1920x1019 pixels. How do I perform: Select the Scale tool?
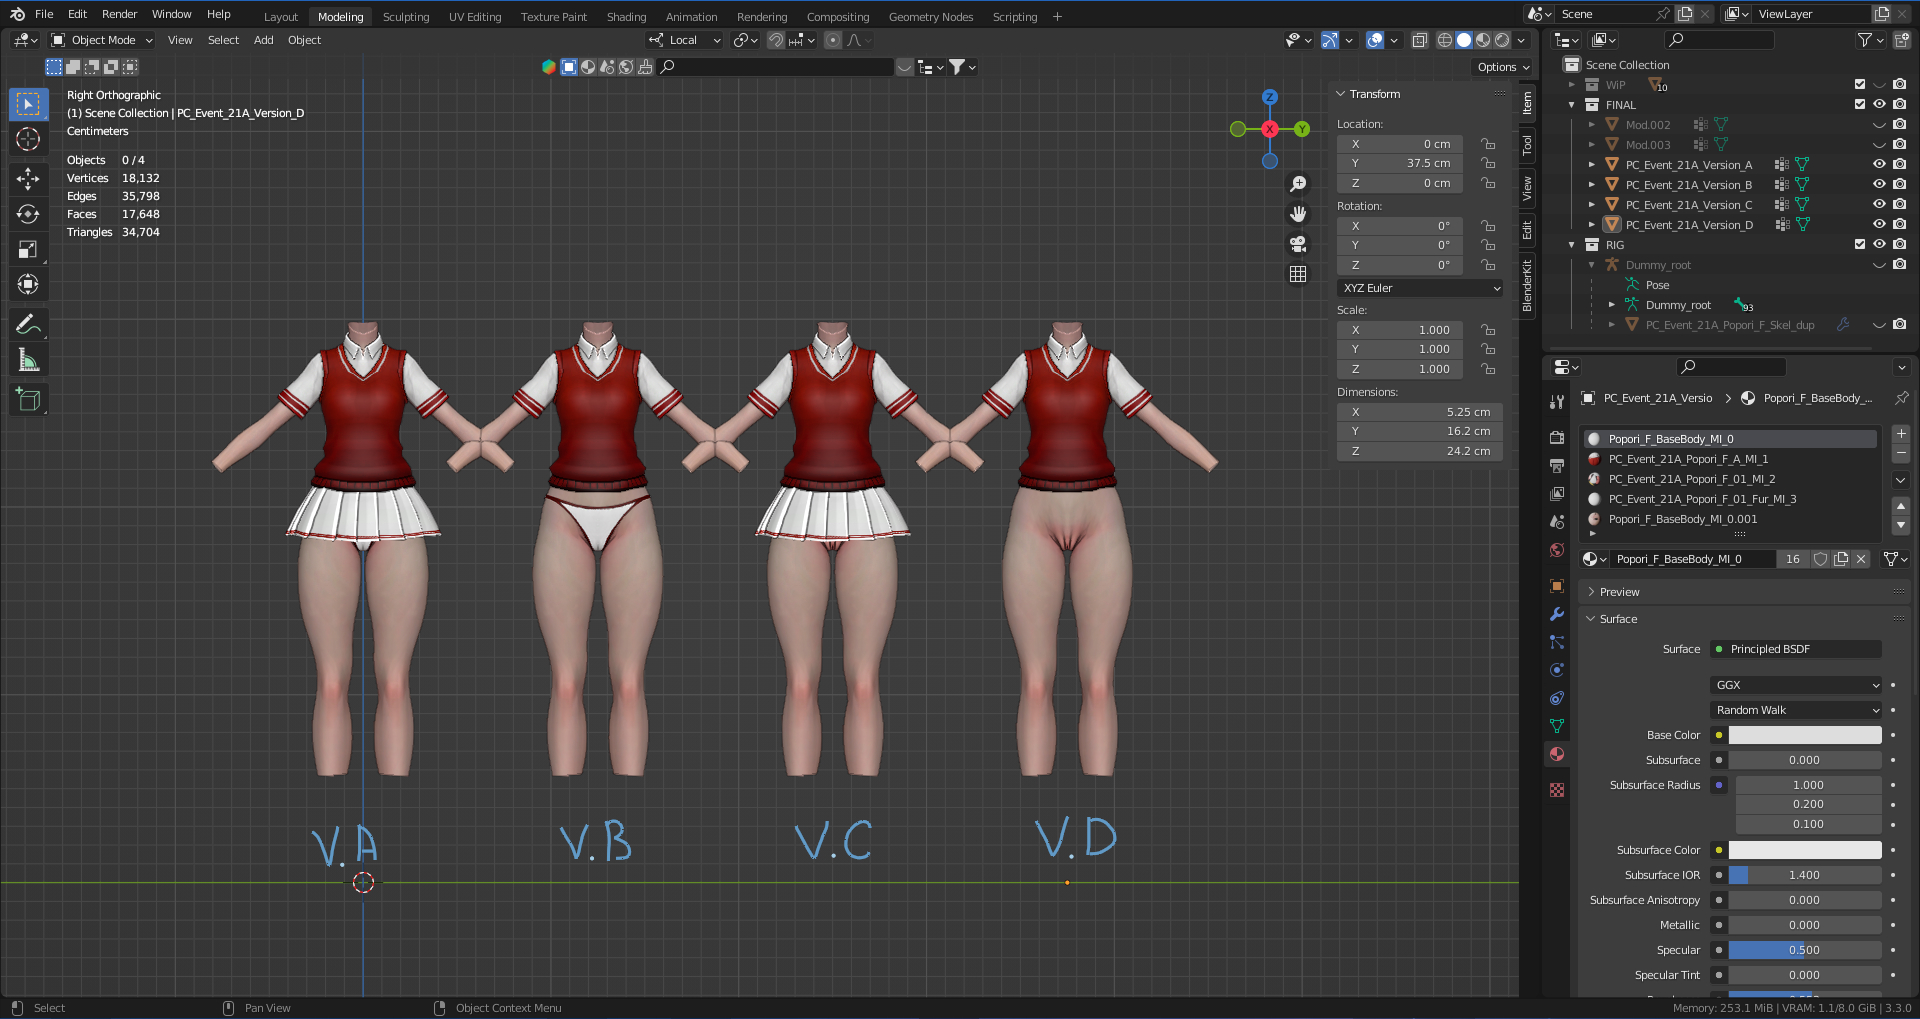pyautogui.click(x=28, y=249)
